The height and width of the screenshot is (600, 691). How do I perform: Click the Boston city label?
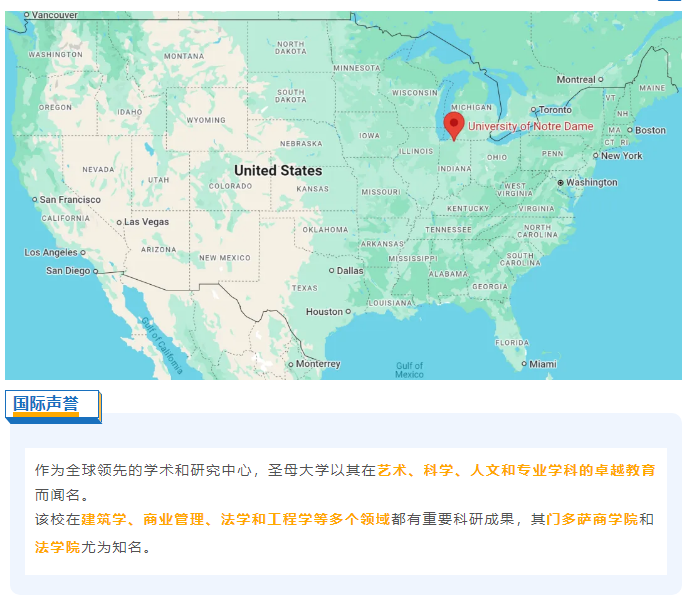650,130
